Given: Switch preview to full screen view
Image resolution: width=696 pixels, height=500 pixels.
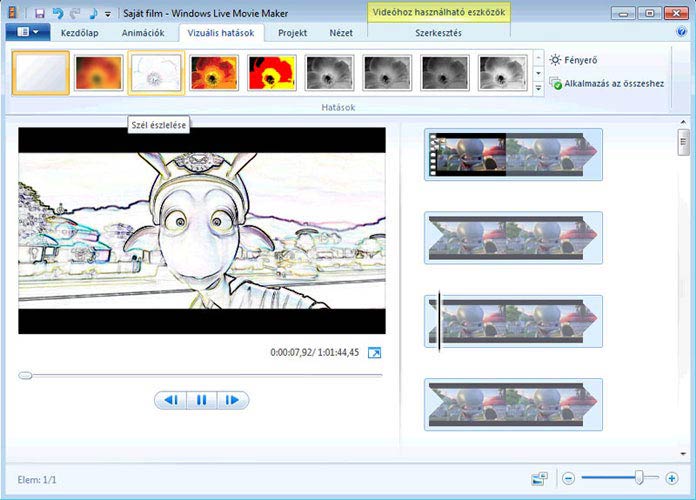Looking at the screenshot, I should coord(374,353).
